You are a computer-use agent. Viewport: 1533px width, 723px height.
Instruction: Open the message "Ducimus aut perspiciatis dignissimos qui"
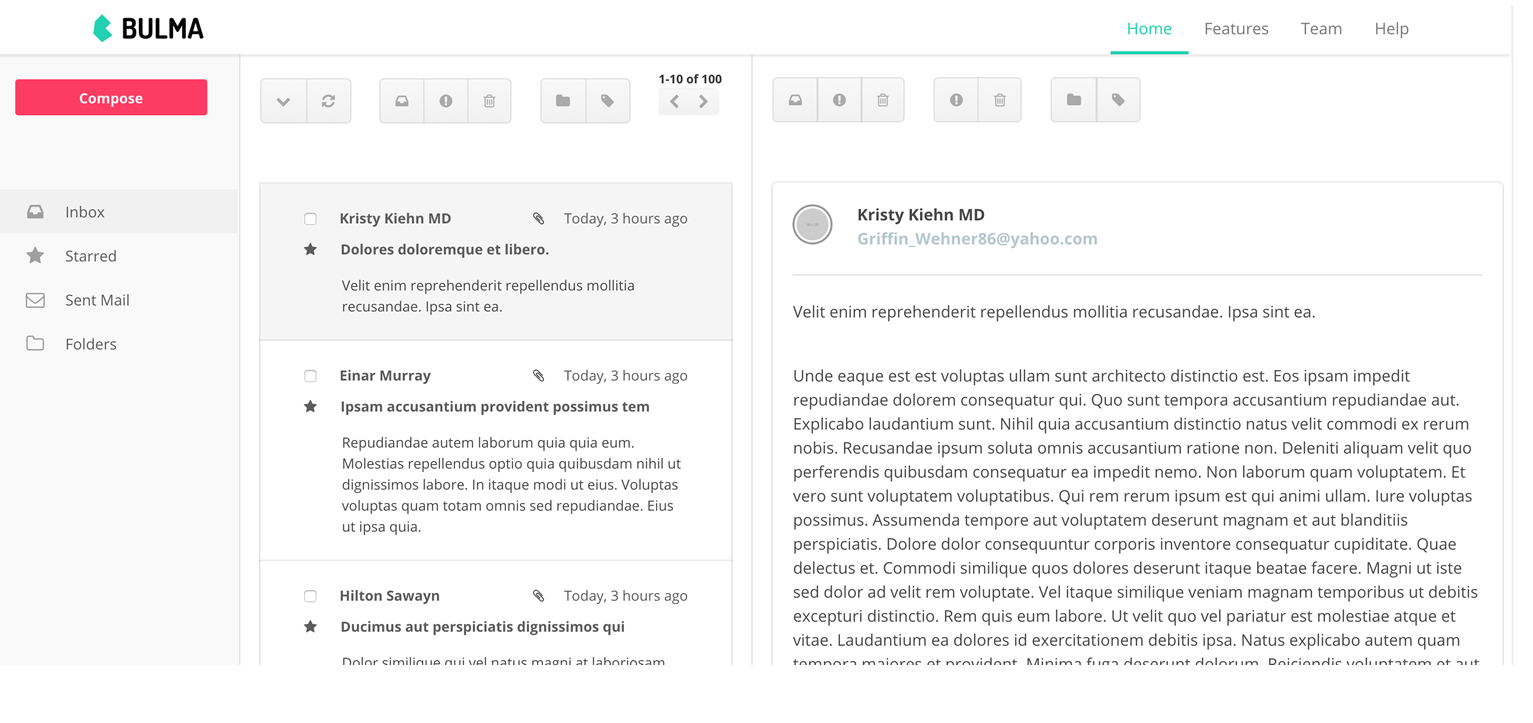coord(482,626)
